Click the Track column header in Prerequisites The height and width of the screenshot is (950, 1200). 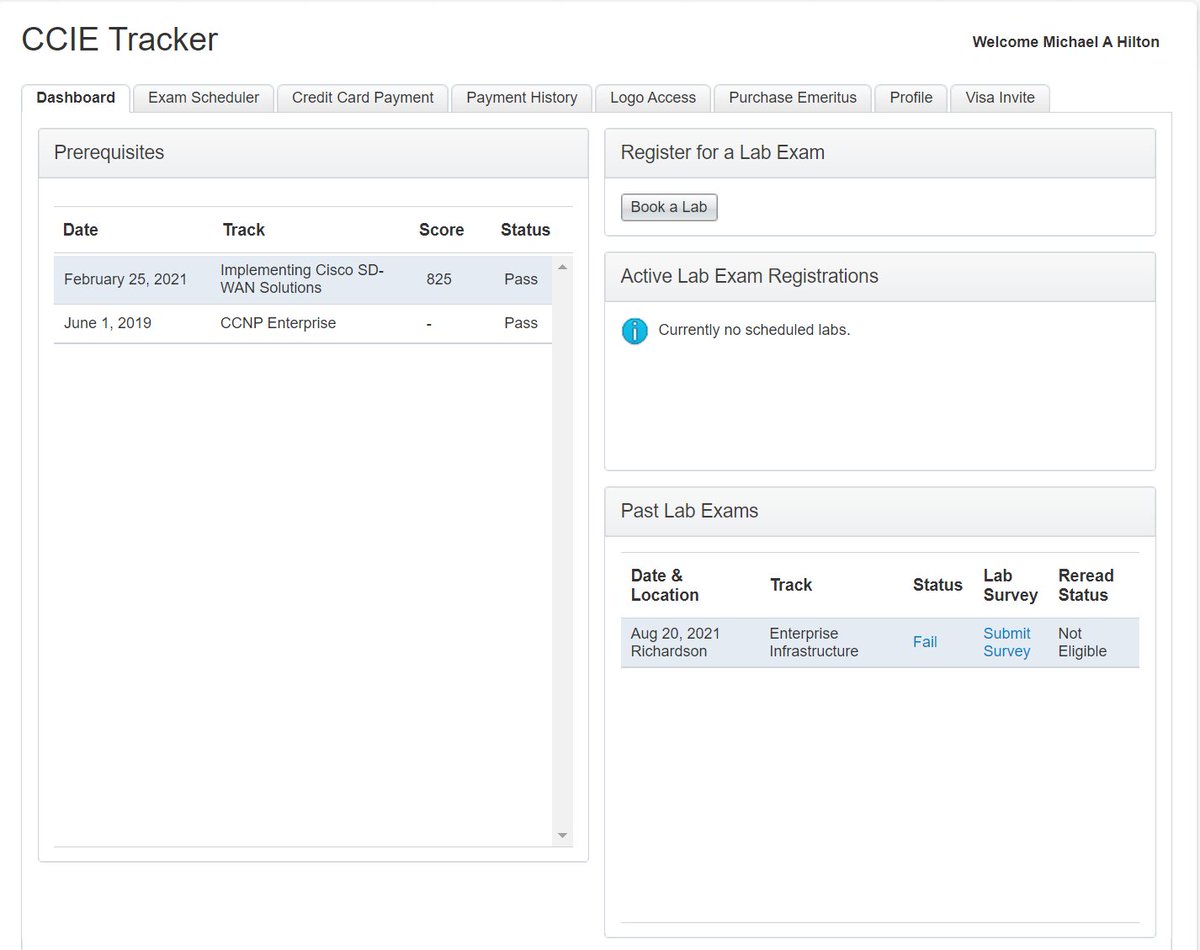click(244, 230)
